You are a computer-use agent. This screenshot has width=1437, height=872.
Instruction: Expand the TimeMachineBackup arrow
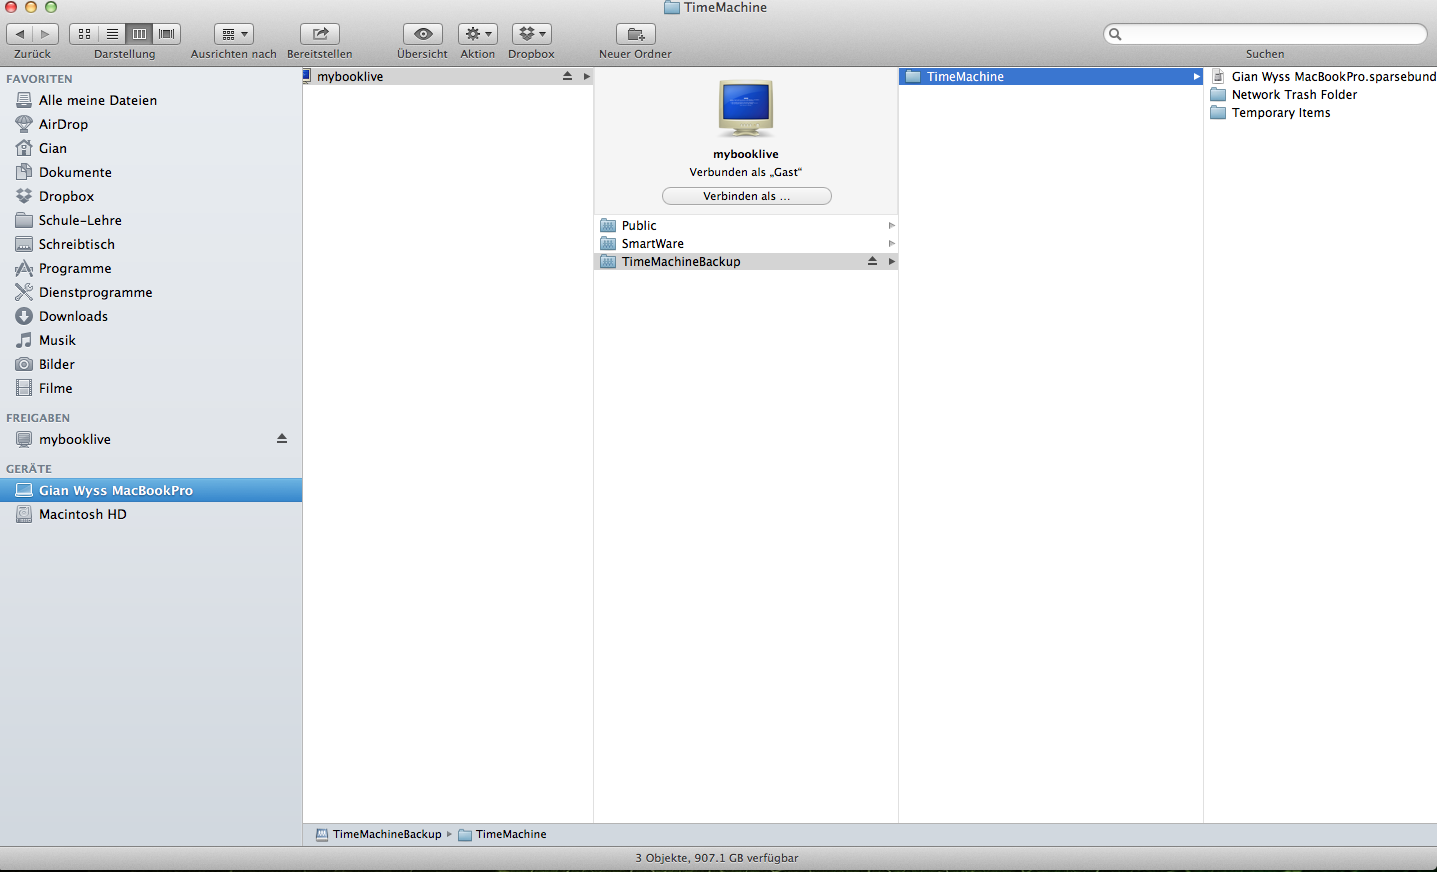[x=891, y=261]
